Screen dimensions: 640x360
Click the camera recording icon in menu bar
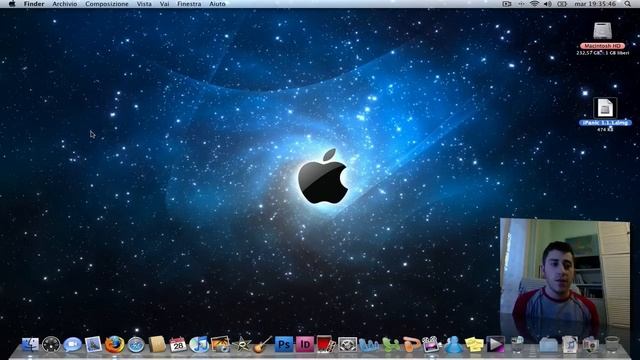click(507, 4)
